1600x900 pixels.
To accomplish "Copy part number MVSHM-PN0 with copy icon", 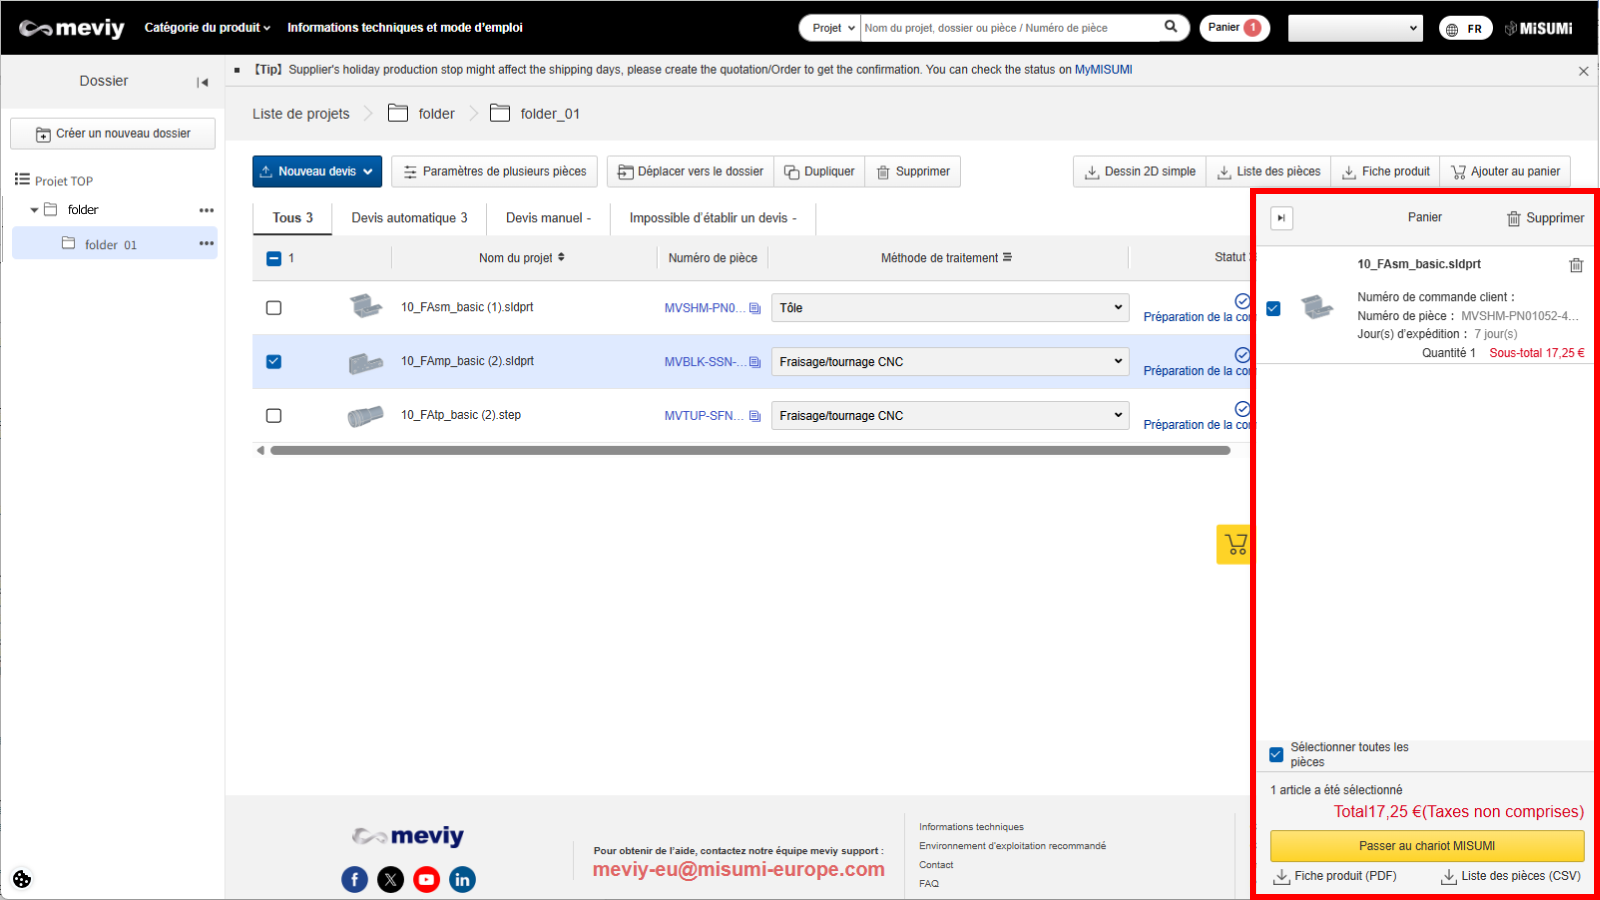I will (x=755, y=308).
